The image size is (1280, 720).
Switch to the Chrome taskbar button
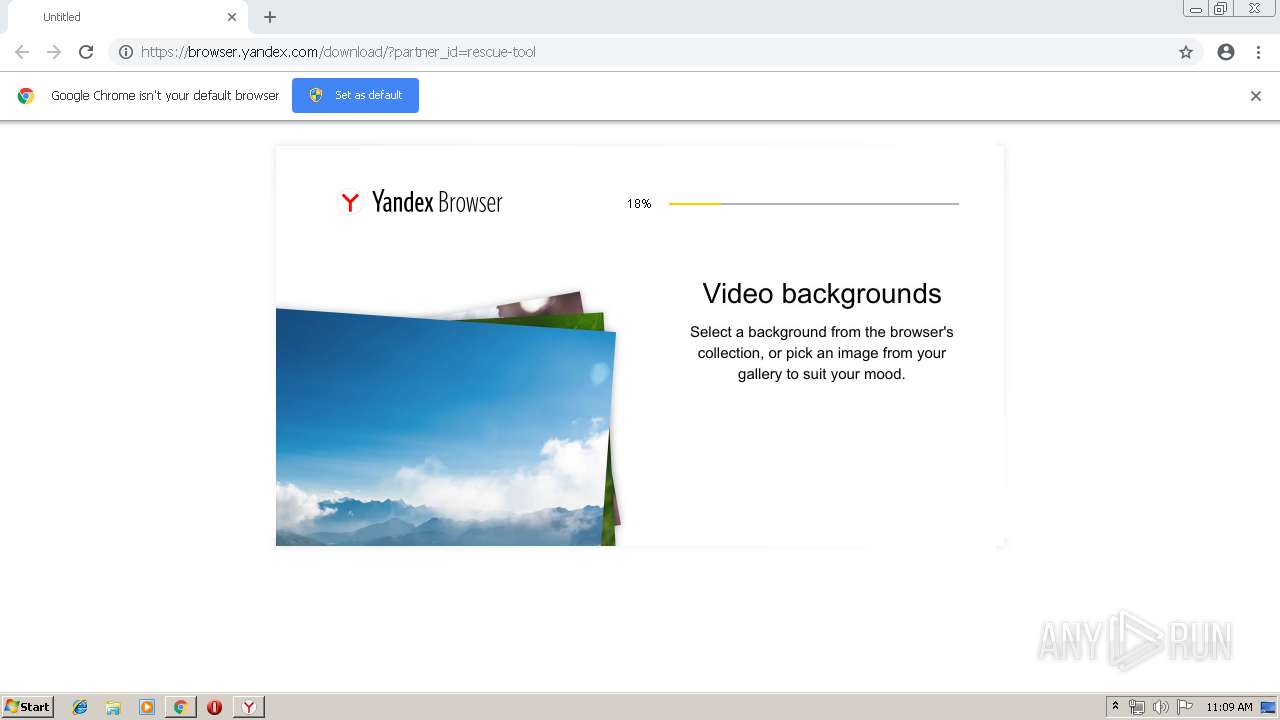tap(180, 707)
